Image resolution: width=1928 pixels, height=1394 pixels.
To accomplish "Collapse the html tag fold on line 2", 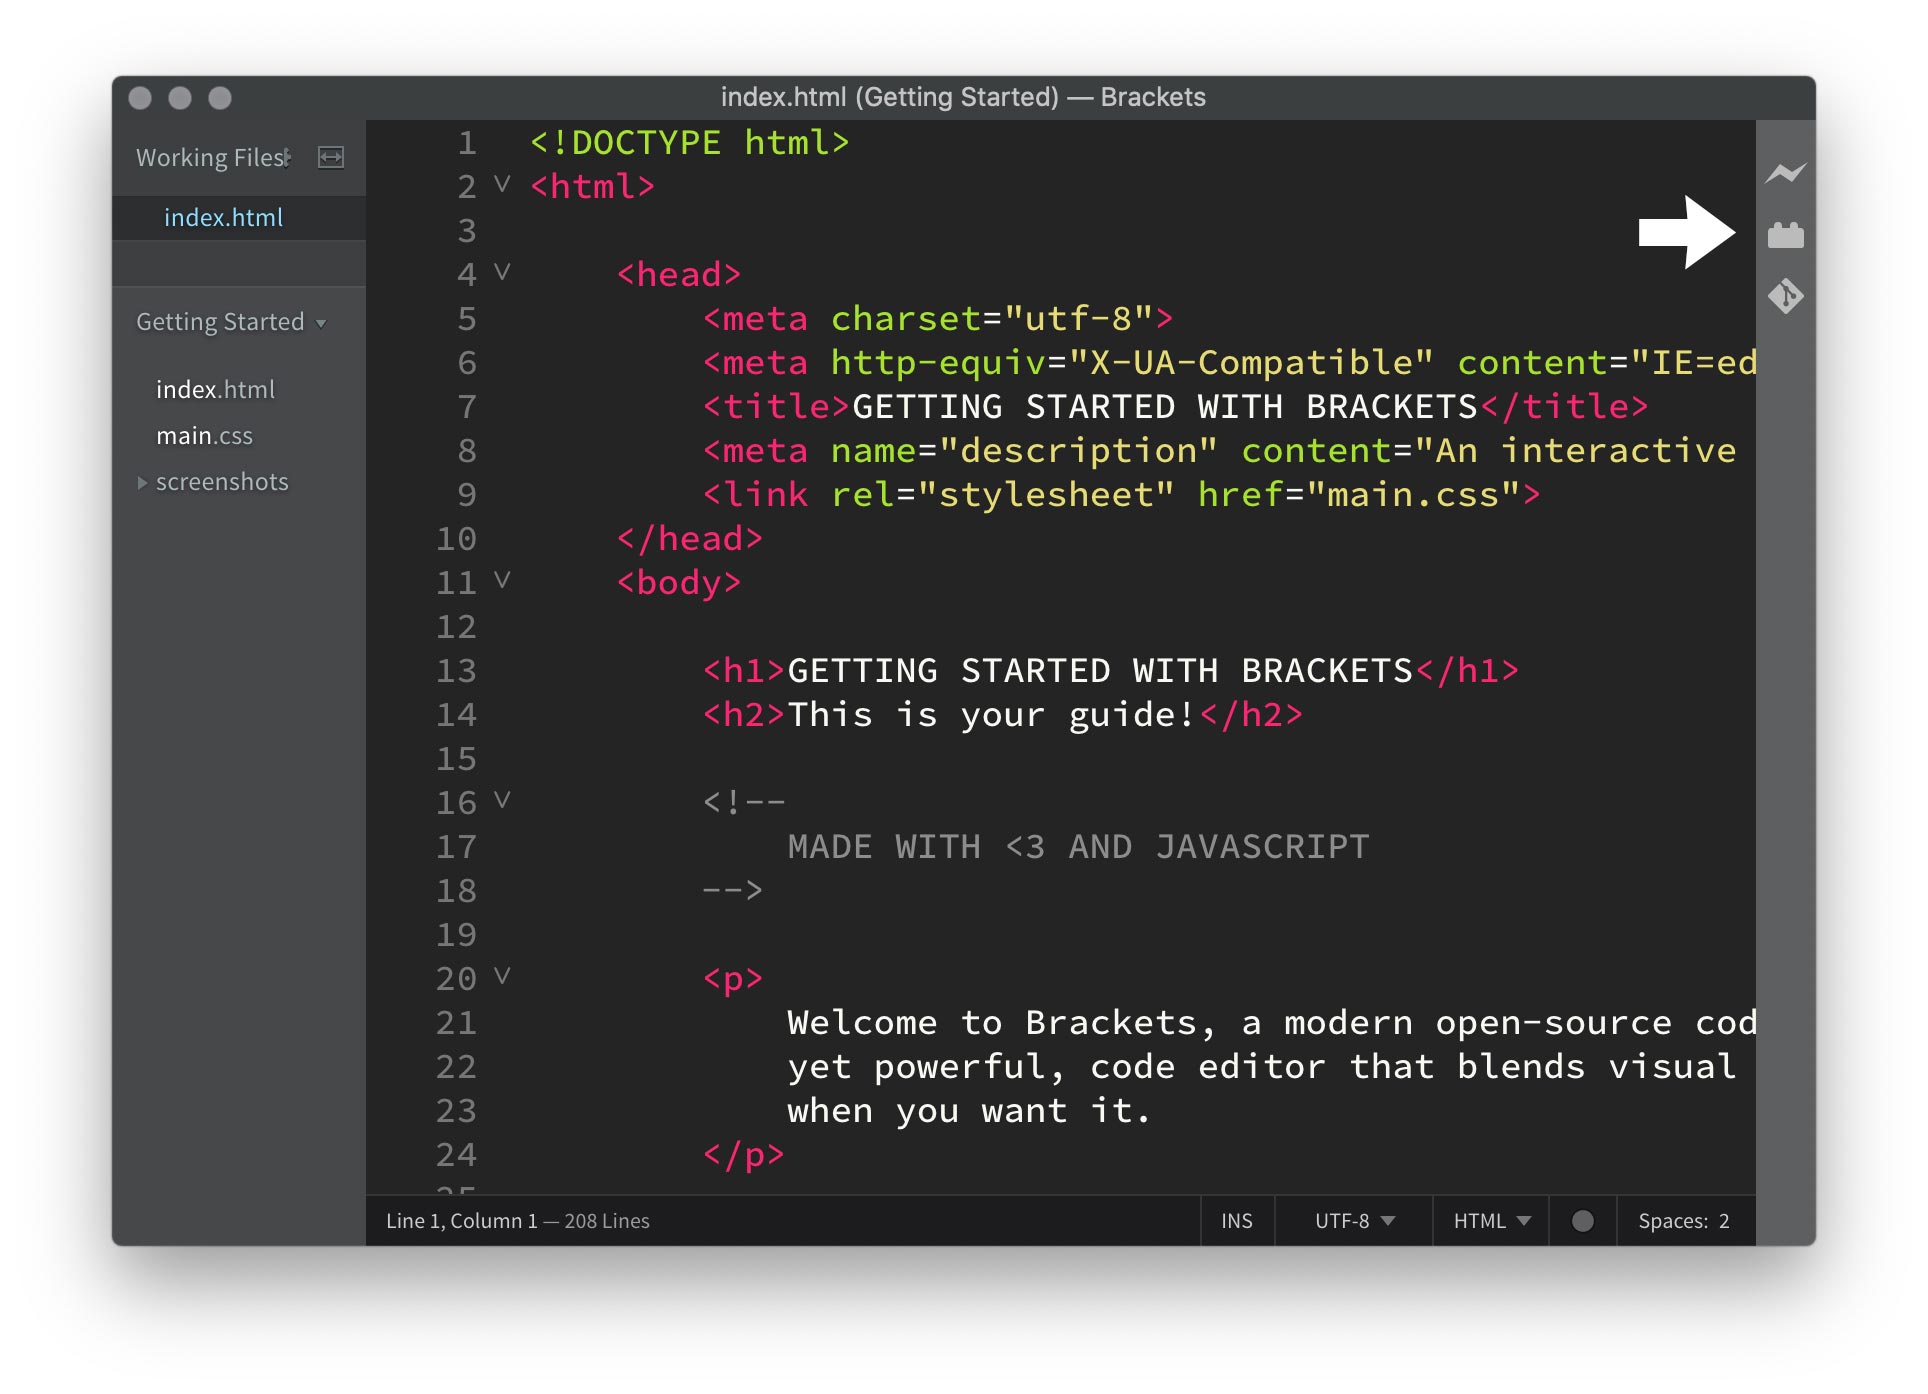I will point(502,184).
